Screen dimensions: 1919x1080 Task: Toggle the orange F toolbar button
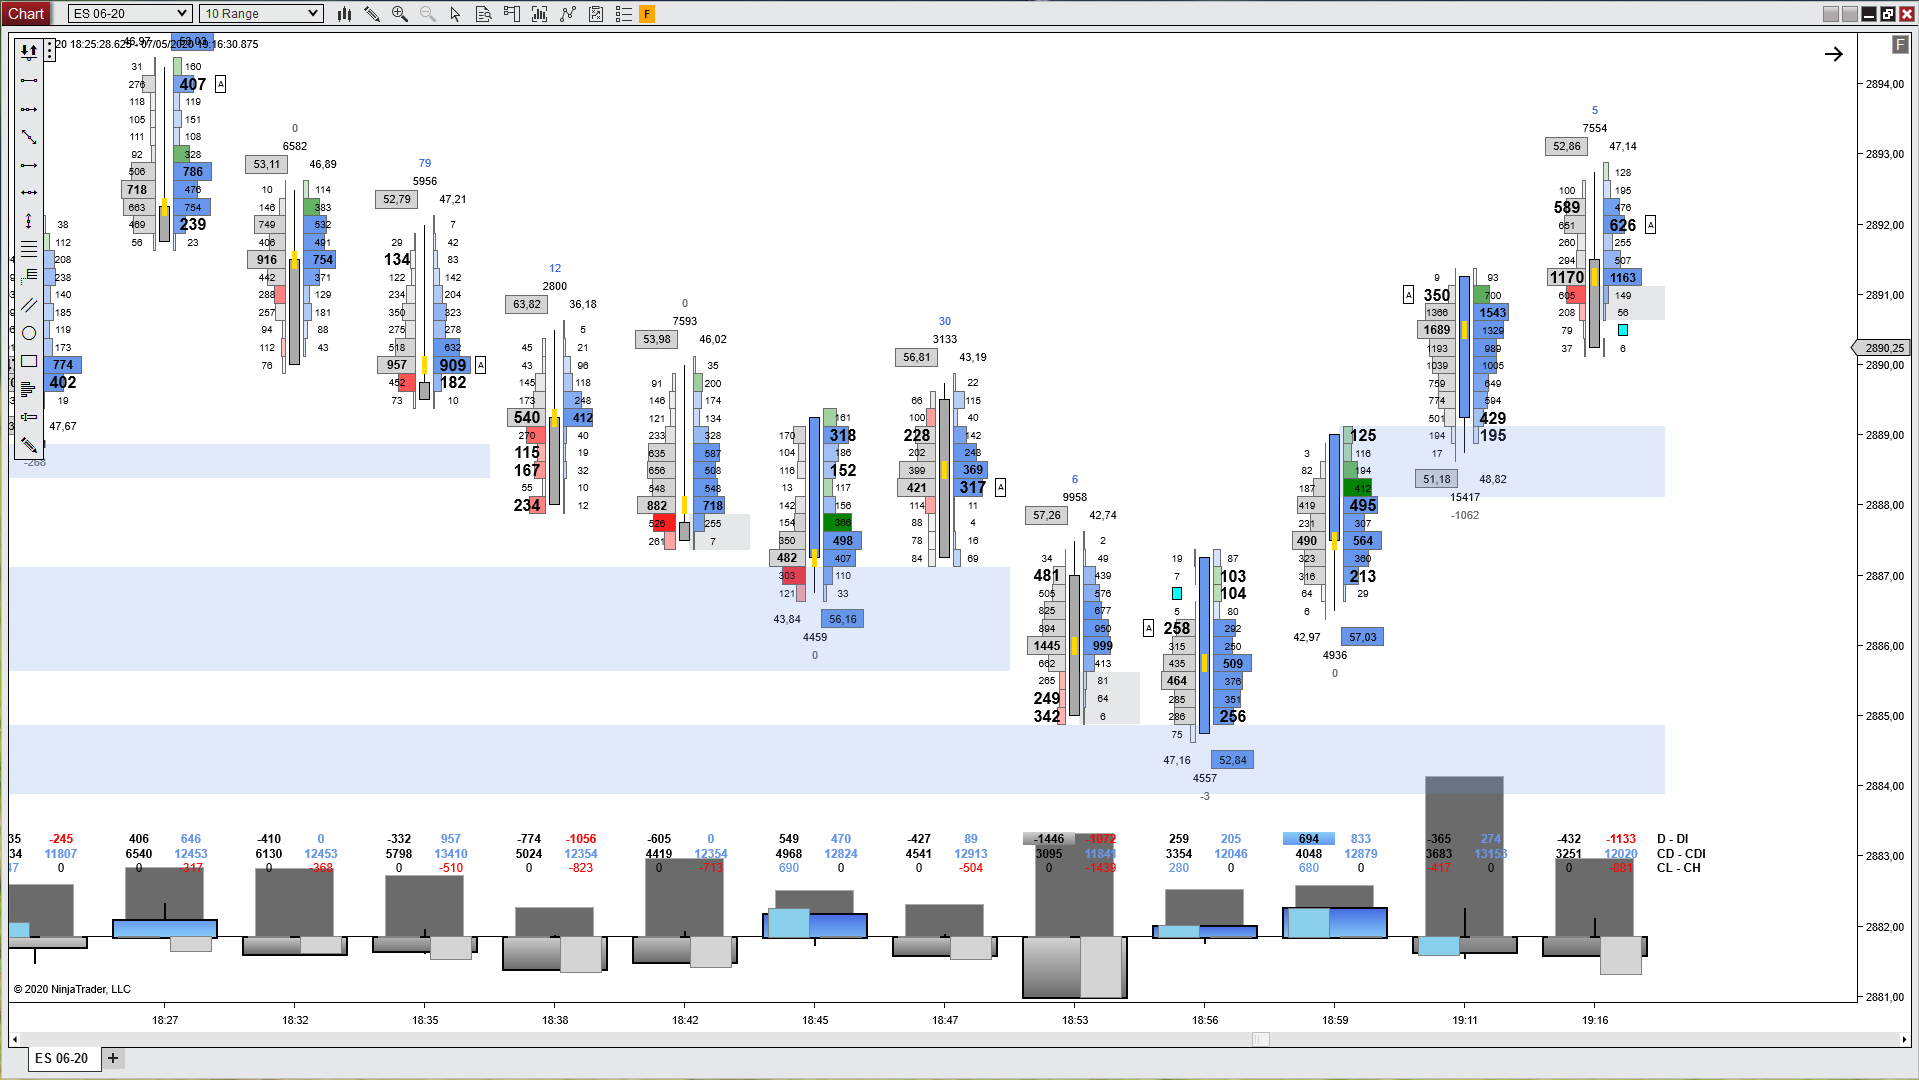click(x=647, y=14)
